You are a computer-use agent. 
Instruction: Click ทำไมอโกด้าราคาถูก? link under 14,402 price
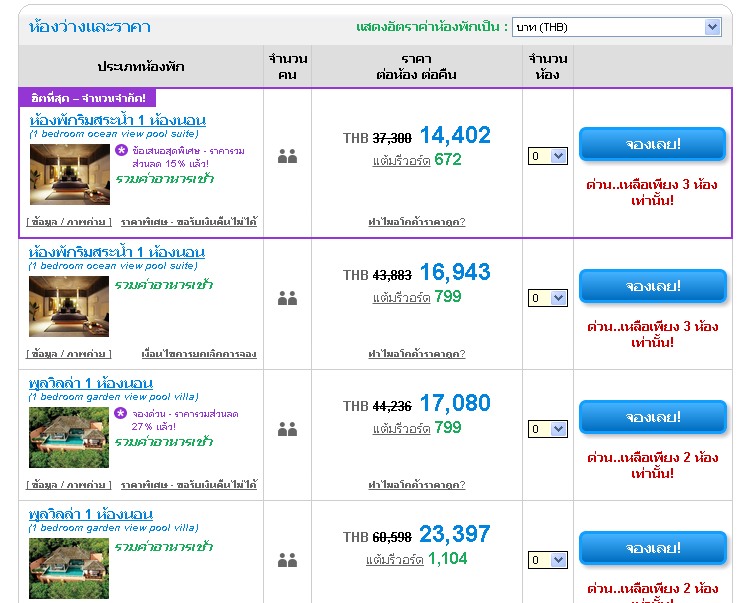click(x=416, y=222)
